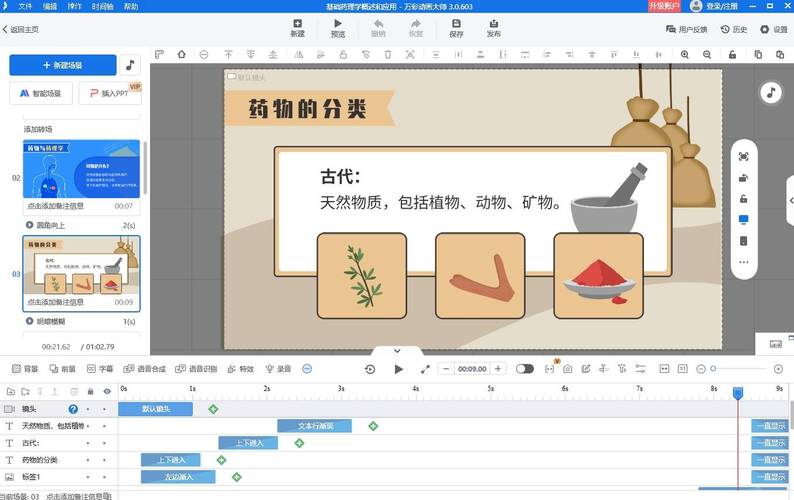The image size is (794, 500).
Task: Click the 预览 (Preview) icon
Action: [x=337, y=27]
